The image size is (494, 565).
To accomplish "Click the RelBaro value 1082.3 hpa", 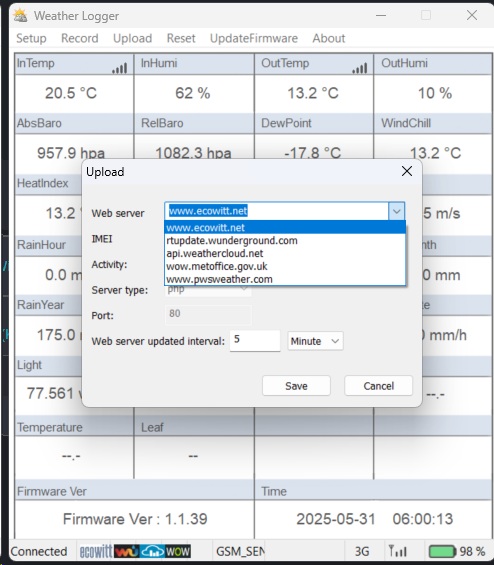I will [x=193, y=152].
